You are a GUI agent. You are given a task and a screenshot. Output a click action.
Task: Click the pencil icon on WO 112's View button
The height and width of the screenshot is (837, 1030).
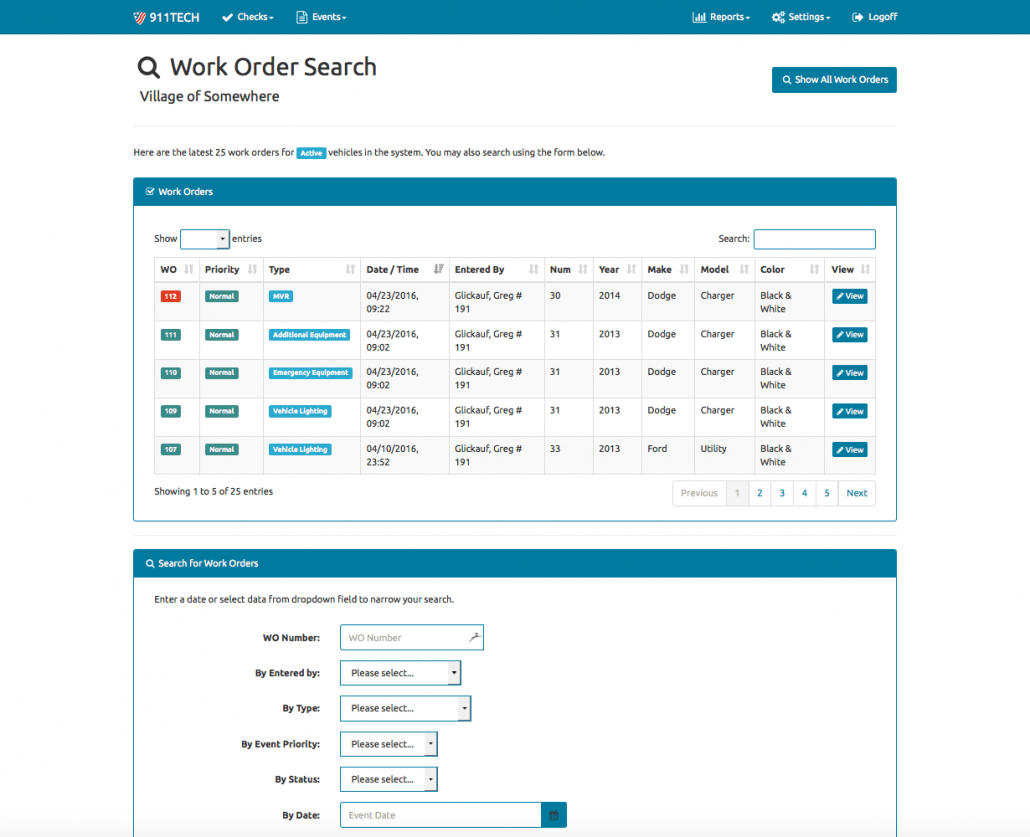pos(841,296)
